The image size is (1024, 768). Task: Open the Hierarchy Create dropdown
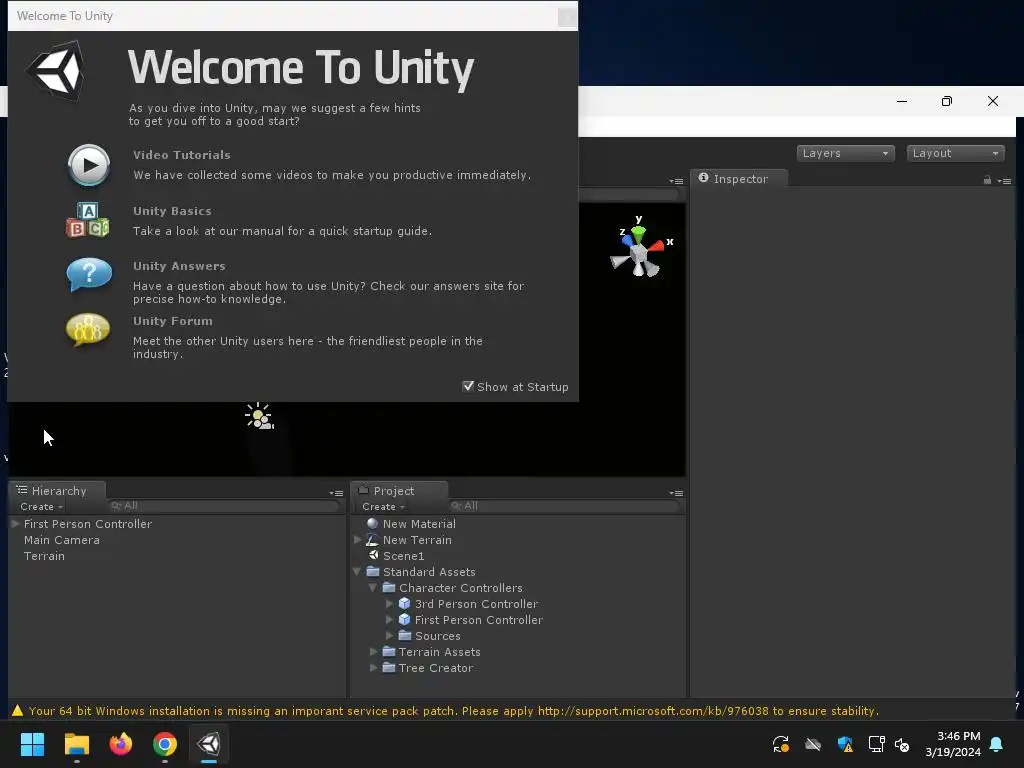pyautogui.click(x=41, y=507)
